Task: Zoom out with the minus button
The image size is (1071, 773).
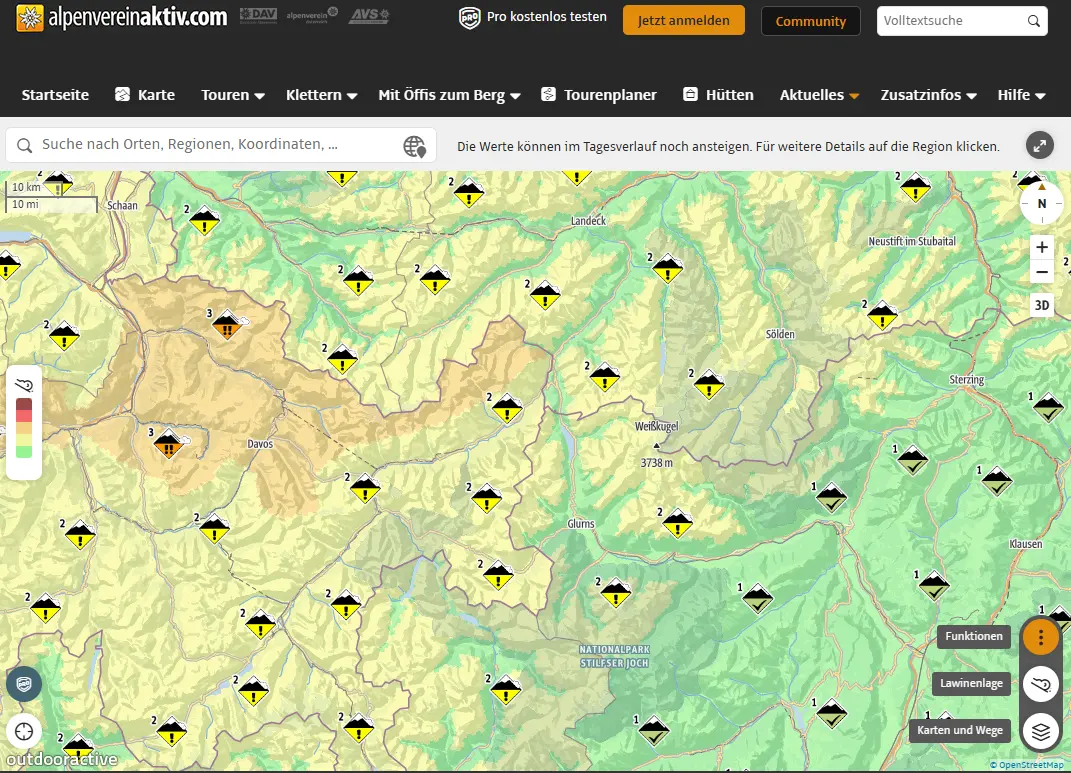Action: point(1042,272)
